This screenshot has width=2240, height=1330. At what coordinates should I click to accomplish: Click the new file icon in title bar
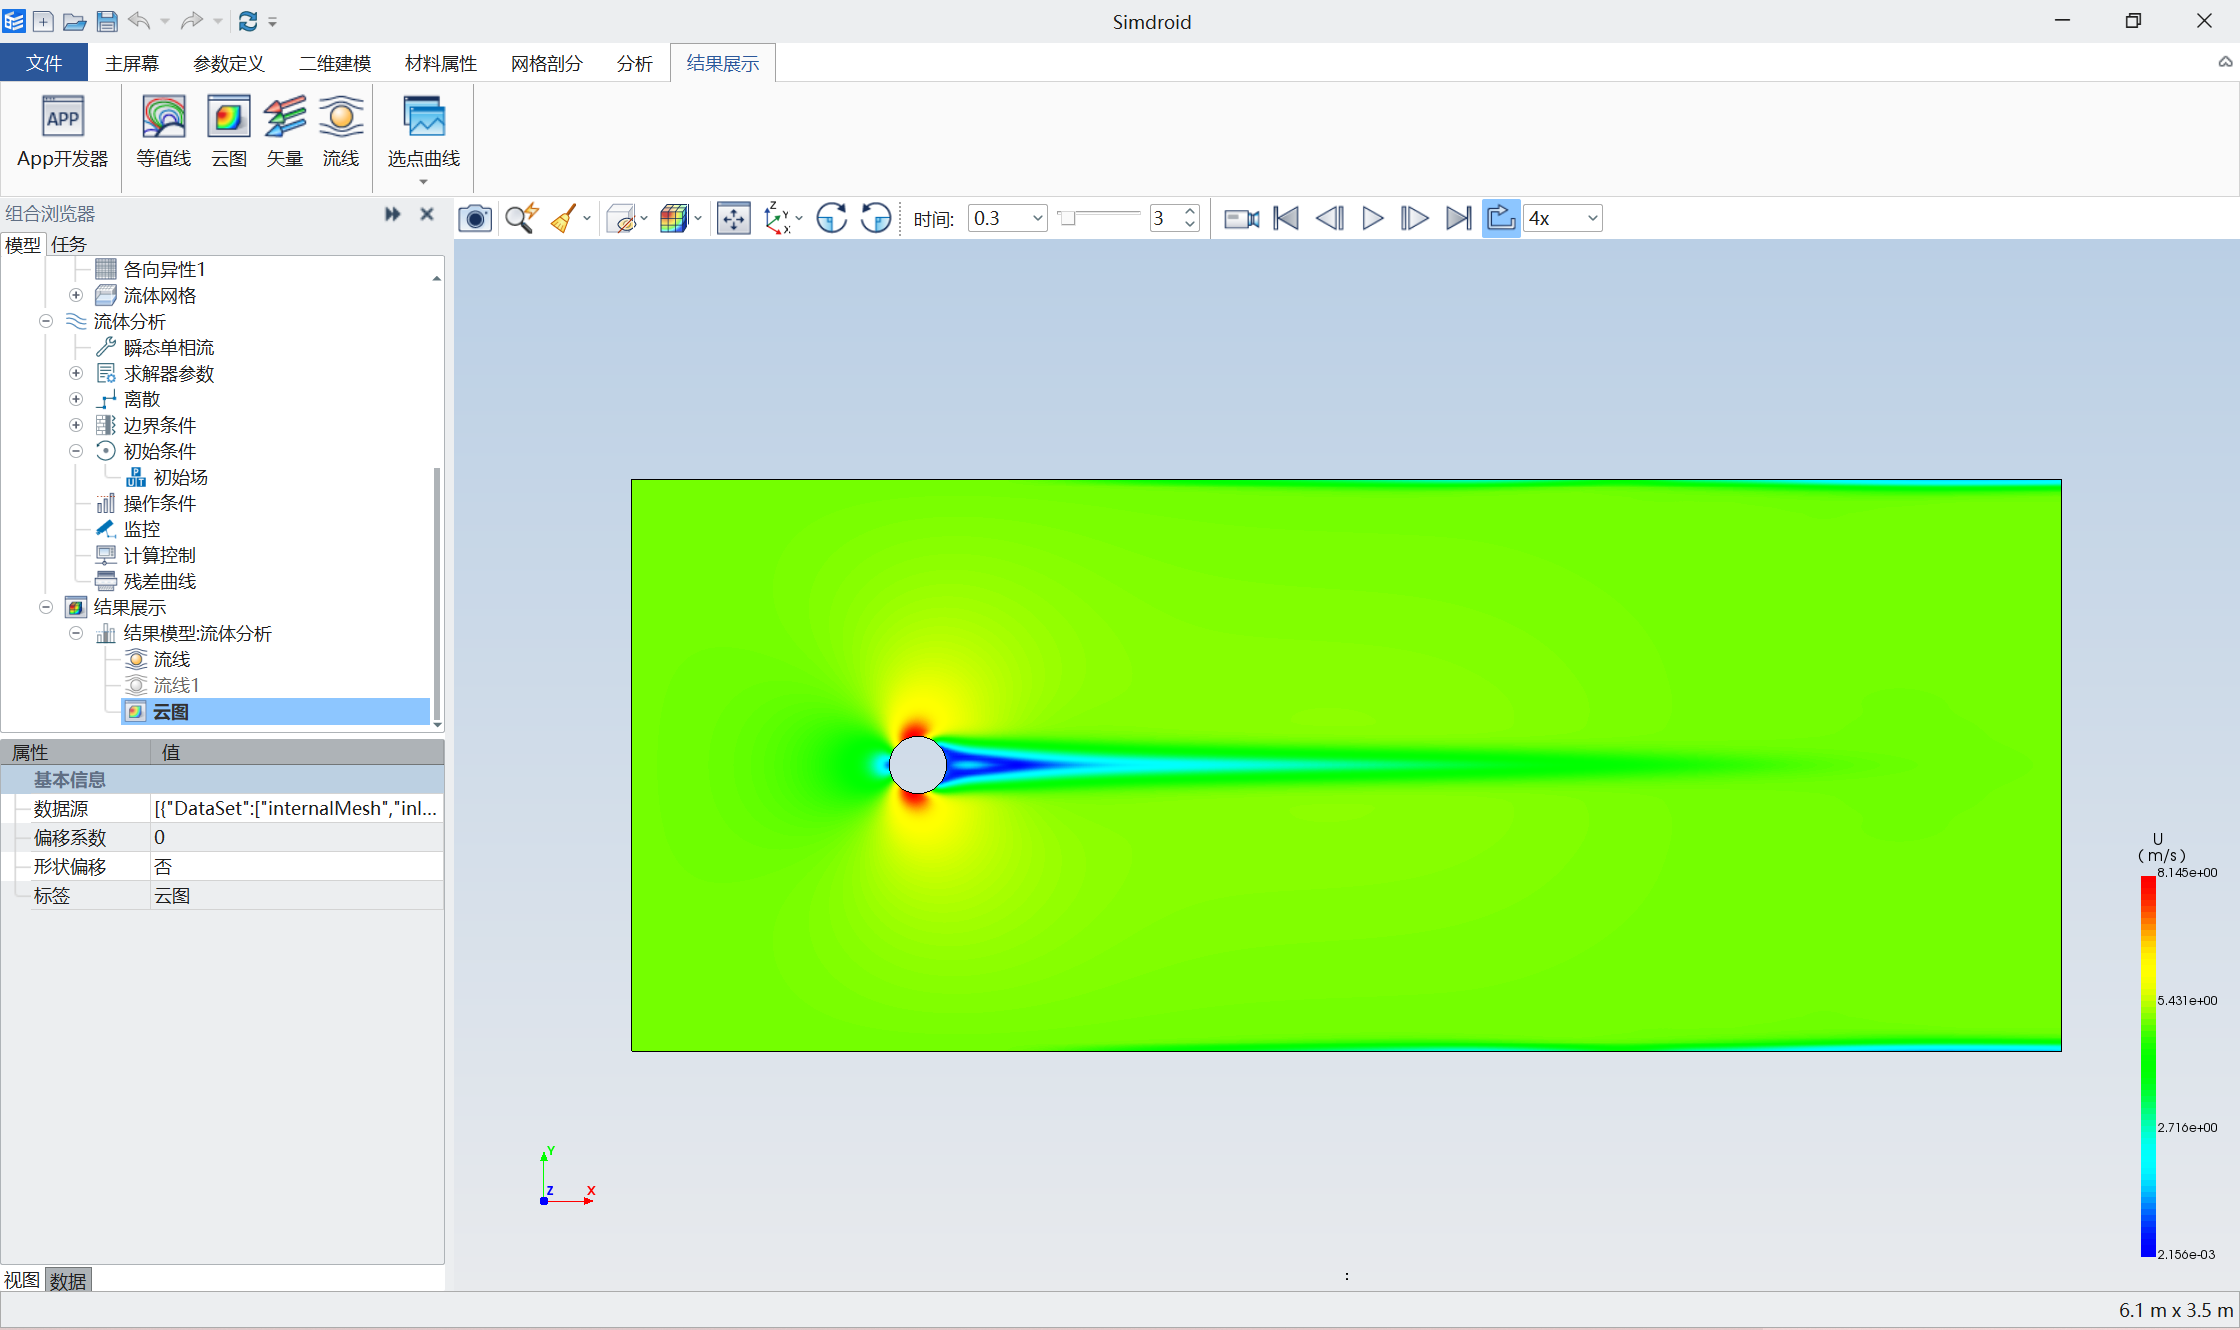click(x=43, y=21)
